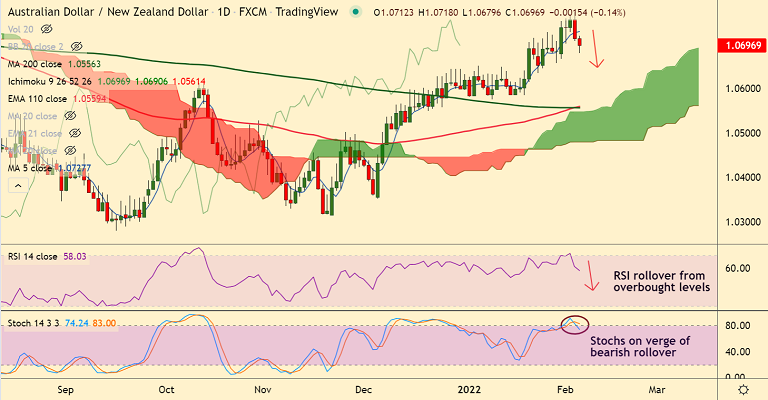This screenshot has width=768, height=400.
Task: Click low value L1.06796
Action: (x=482, y=13)
